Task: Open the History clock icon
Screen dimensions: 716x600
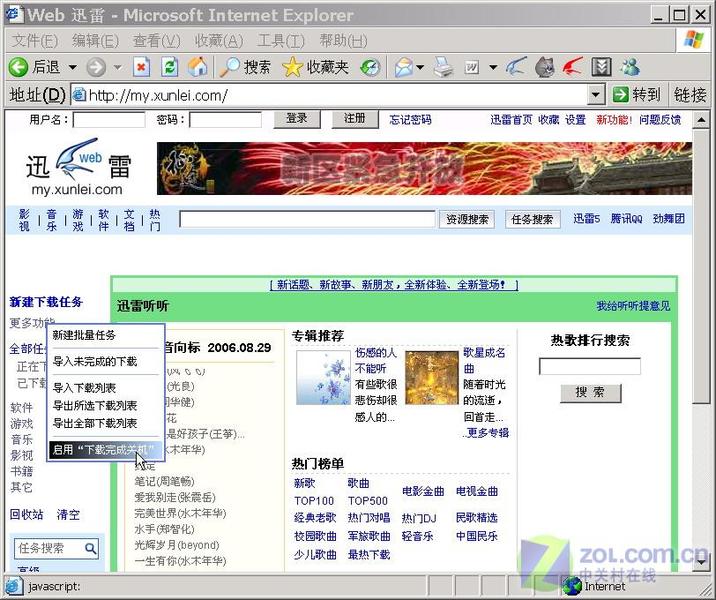Action: point(370,68)
